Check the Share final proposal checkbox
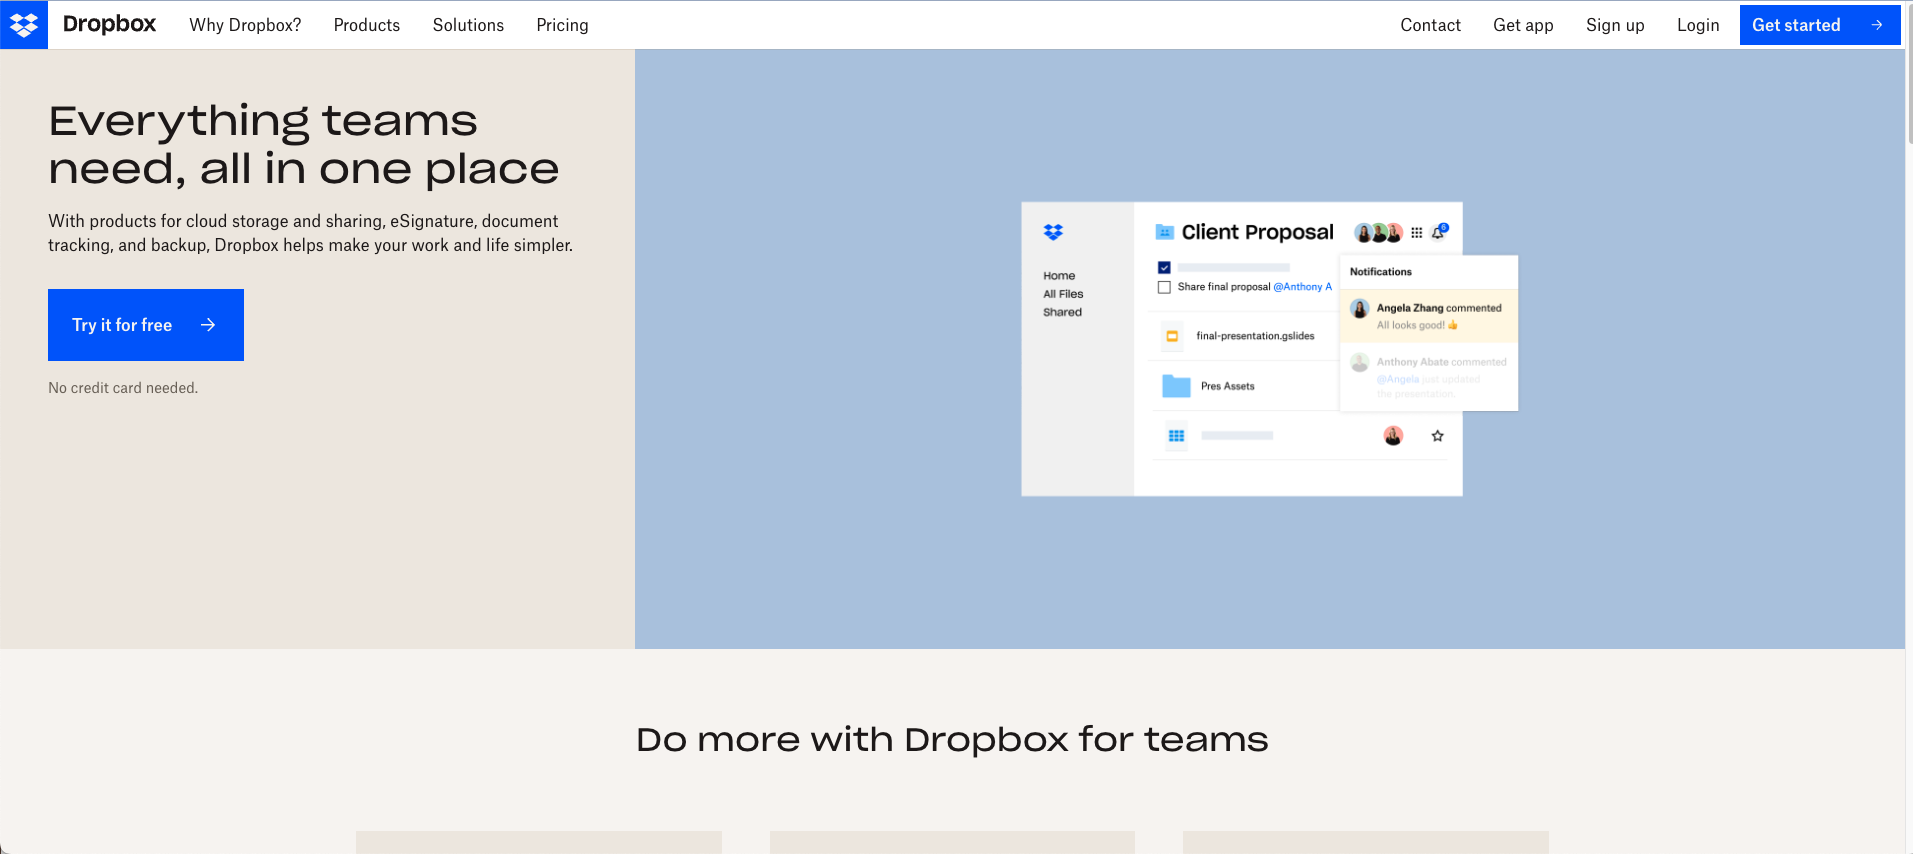This screenshot has width=1913, height=854. tap(1164, 287)
